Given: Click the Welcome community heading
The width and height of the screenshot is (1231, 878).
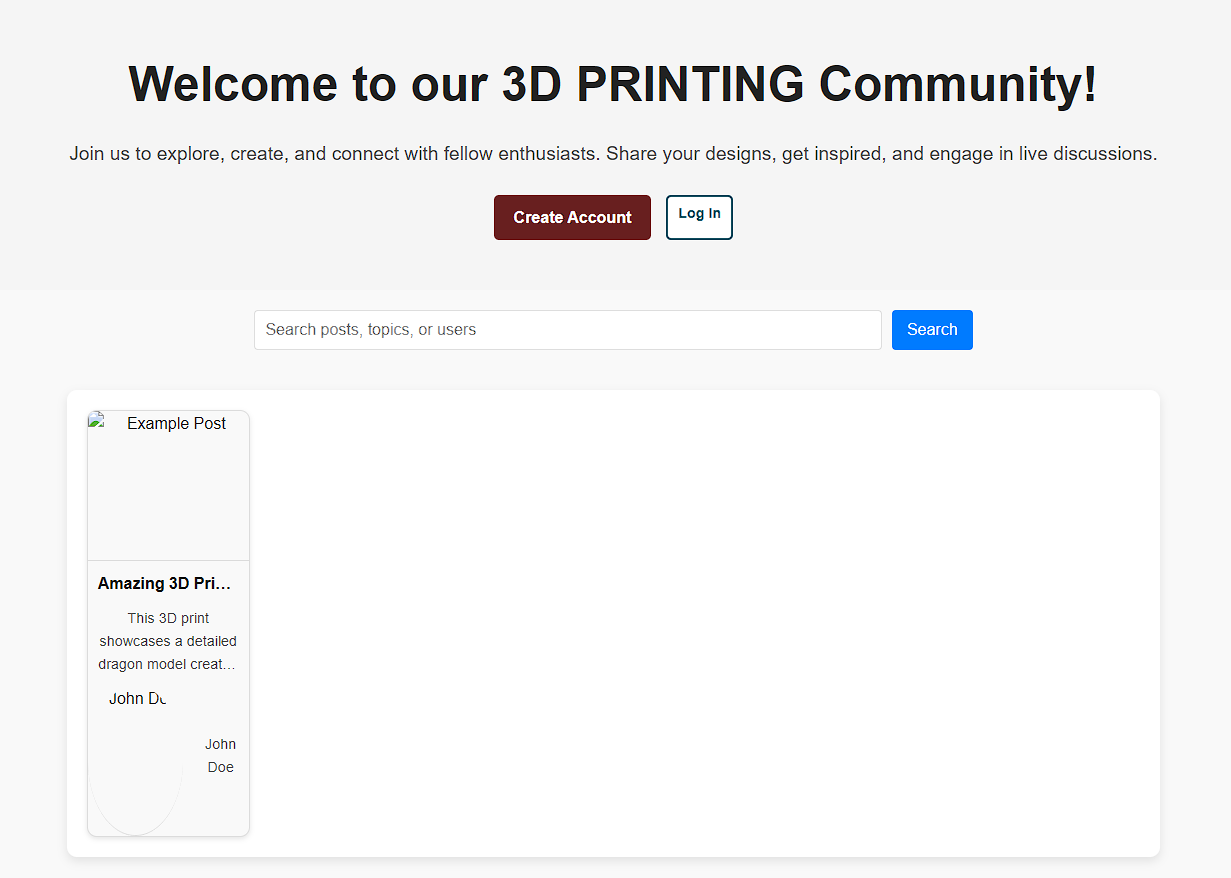Looking at the screenshot, I should [x=613, y=85].
